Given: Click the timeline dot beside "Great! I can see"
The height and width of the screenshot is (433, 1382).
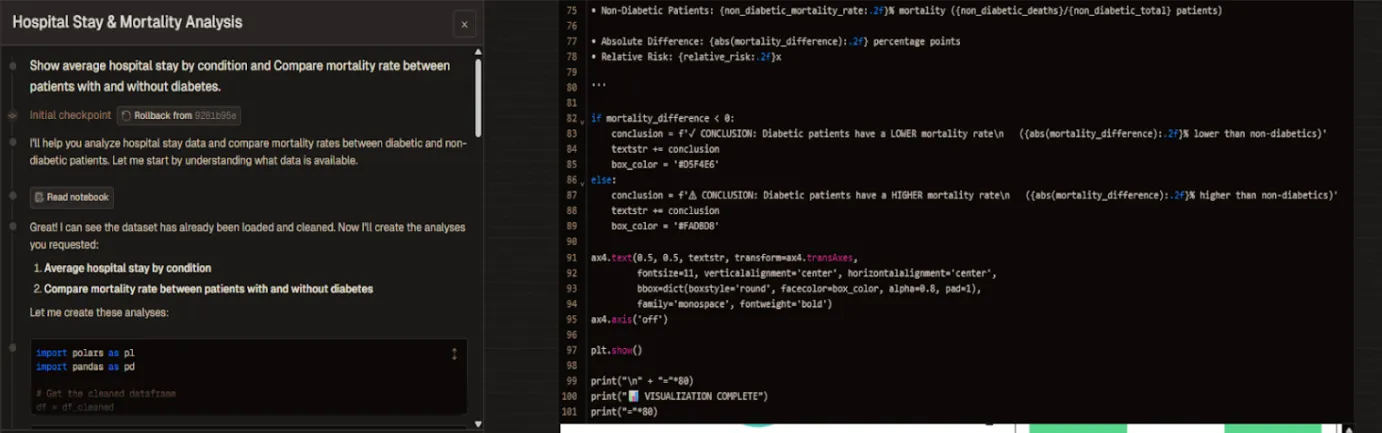Looking at the screenshot, I should [12, 228].
